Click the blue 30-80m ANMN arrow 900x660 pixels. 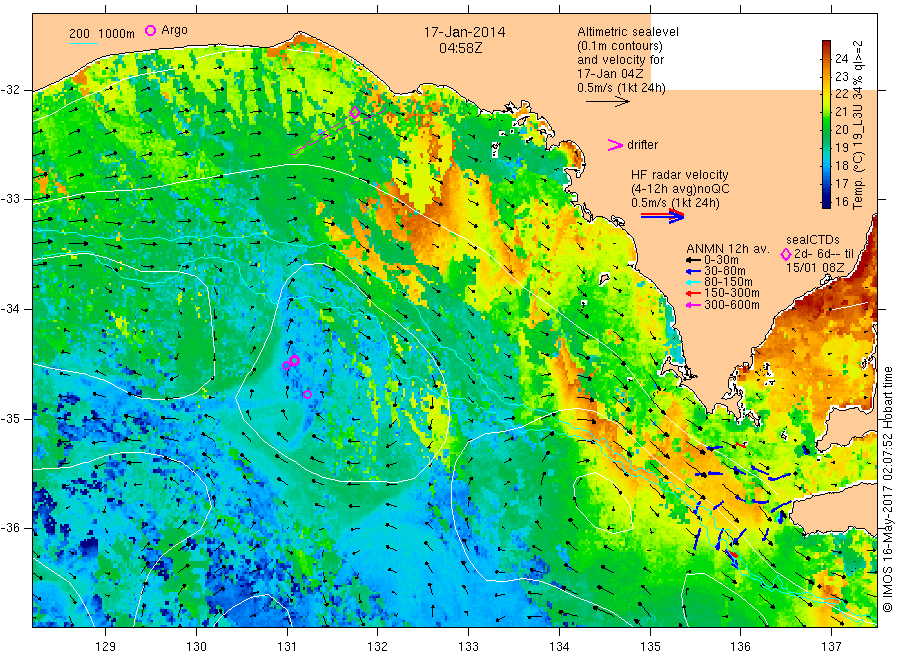pos(693,271)
